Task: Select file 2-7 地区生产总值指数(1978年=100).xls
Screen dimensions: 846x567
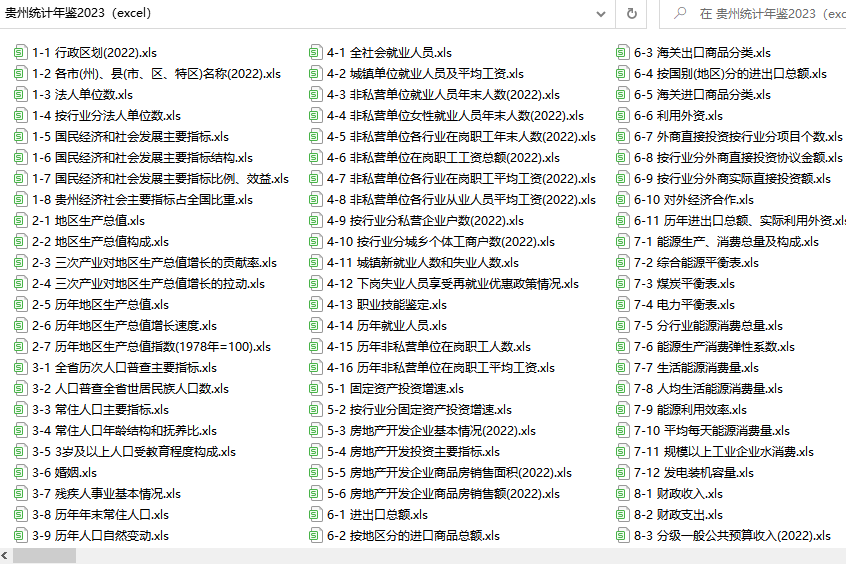Action: (x=142, y=347)
